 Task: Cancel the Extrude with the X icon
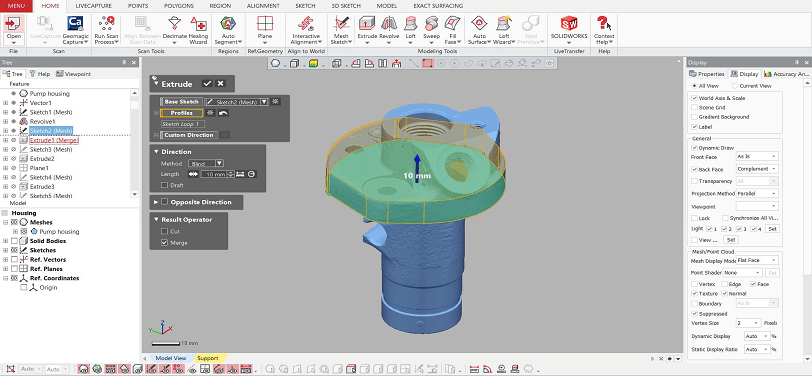tap(221, 83)
